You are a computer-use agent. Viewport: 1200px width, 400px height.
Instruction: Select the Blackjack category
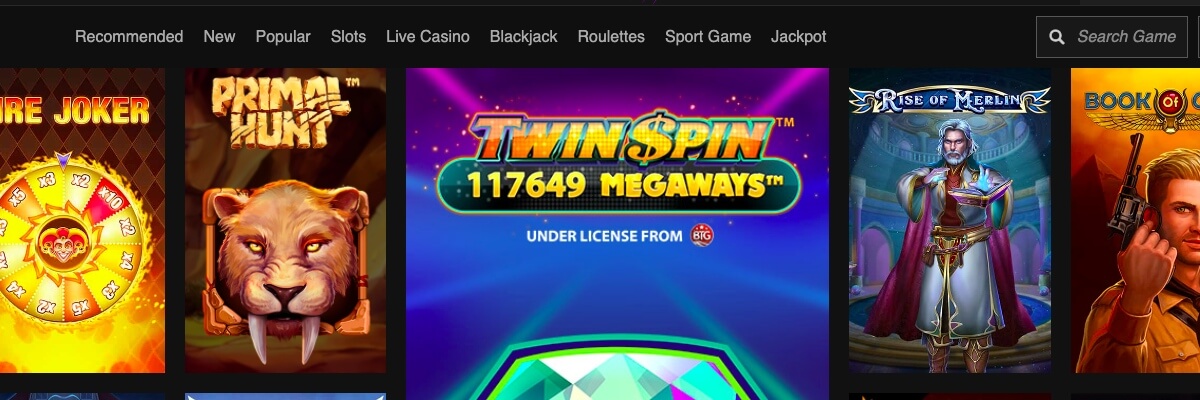[524, 36]
